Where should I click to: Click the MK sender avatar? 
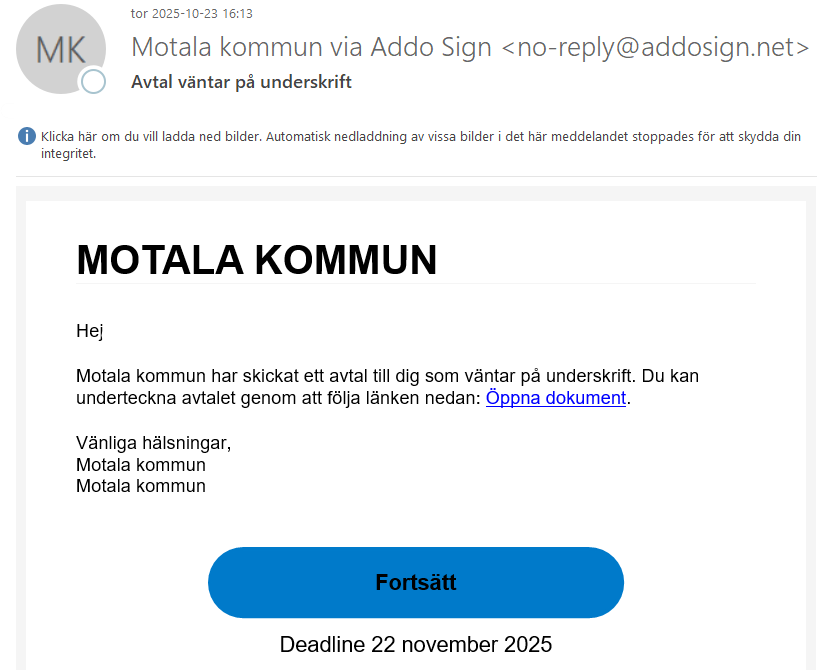coord(60,50)
